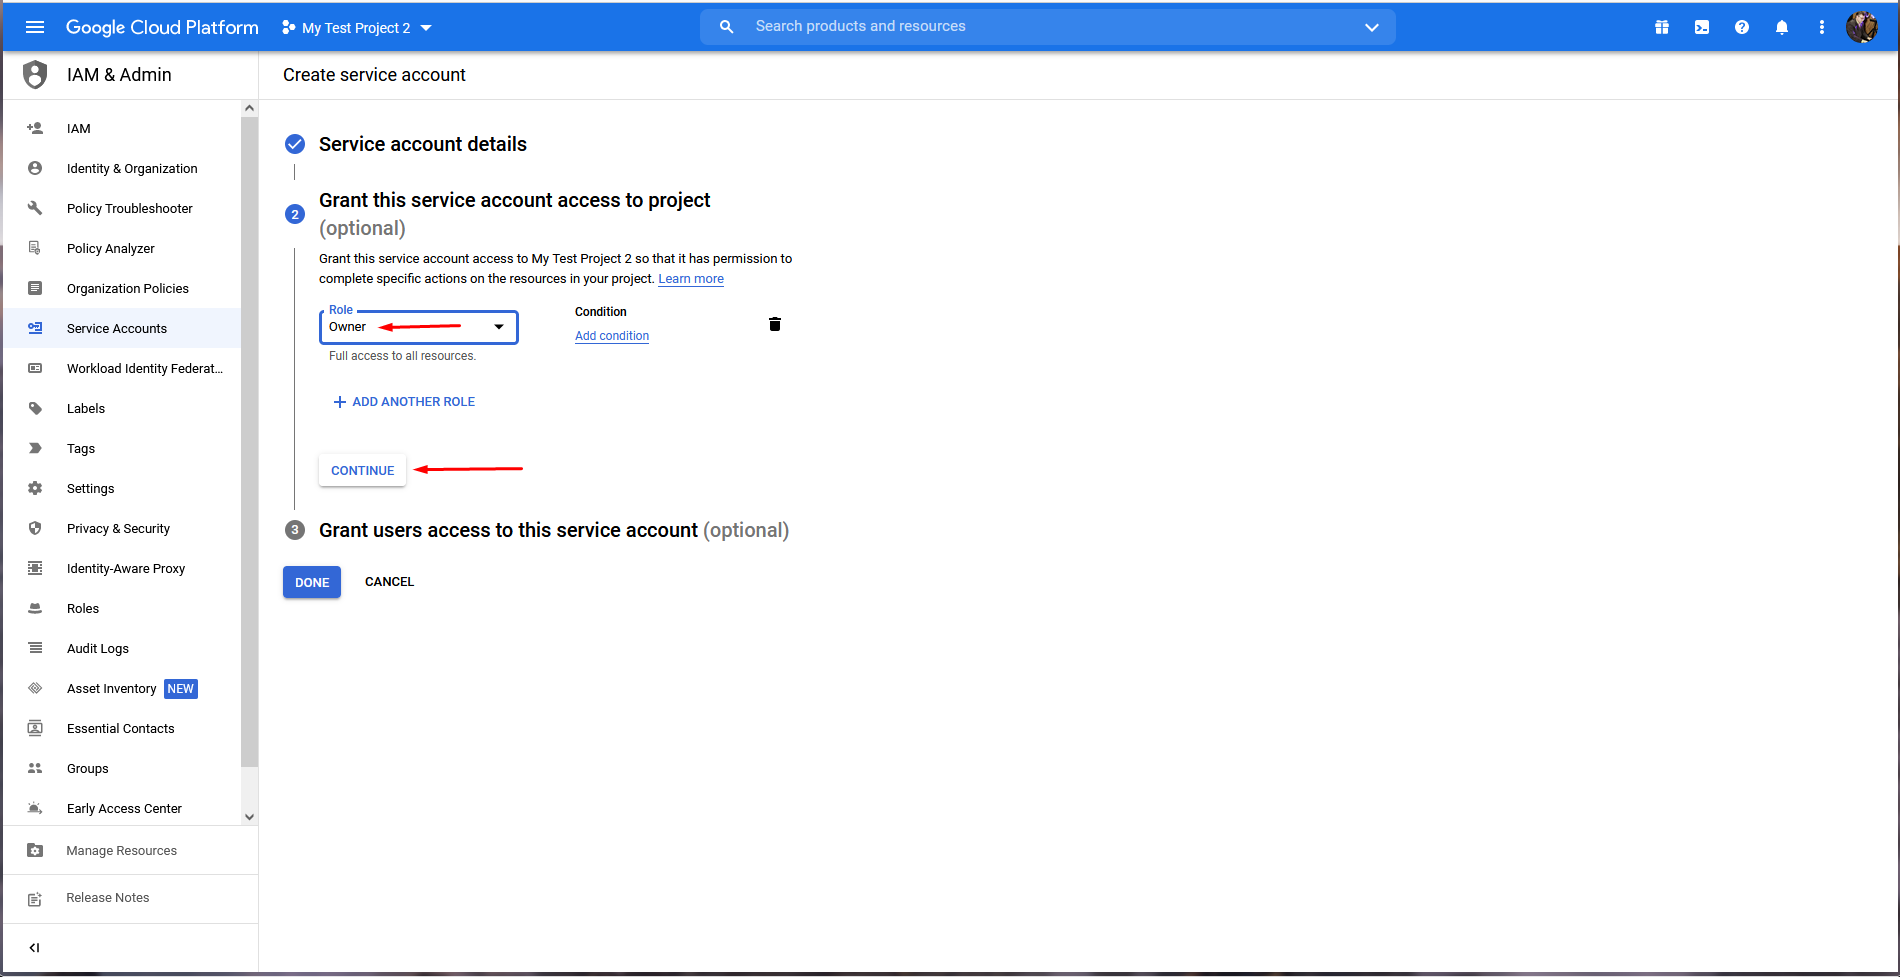This screenshot has width=1900, height=977.
Task: Click the sidebar scroll down arrow
Action: (x=249, y=816)
